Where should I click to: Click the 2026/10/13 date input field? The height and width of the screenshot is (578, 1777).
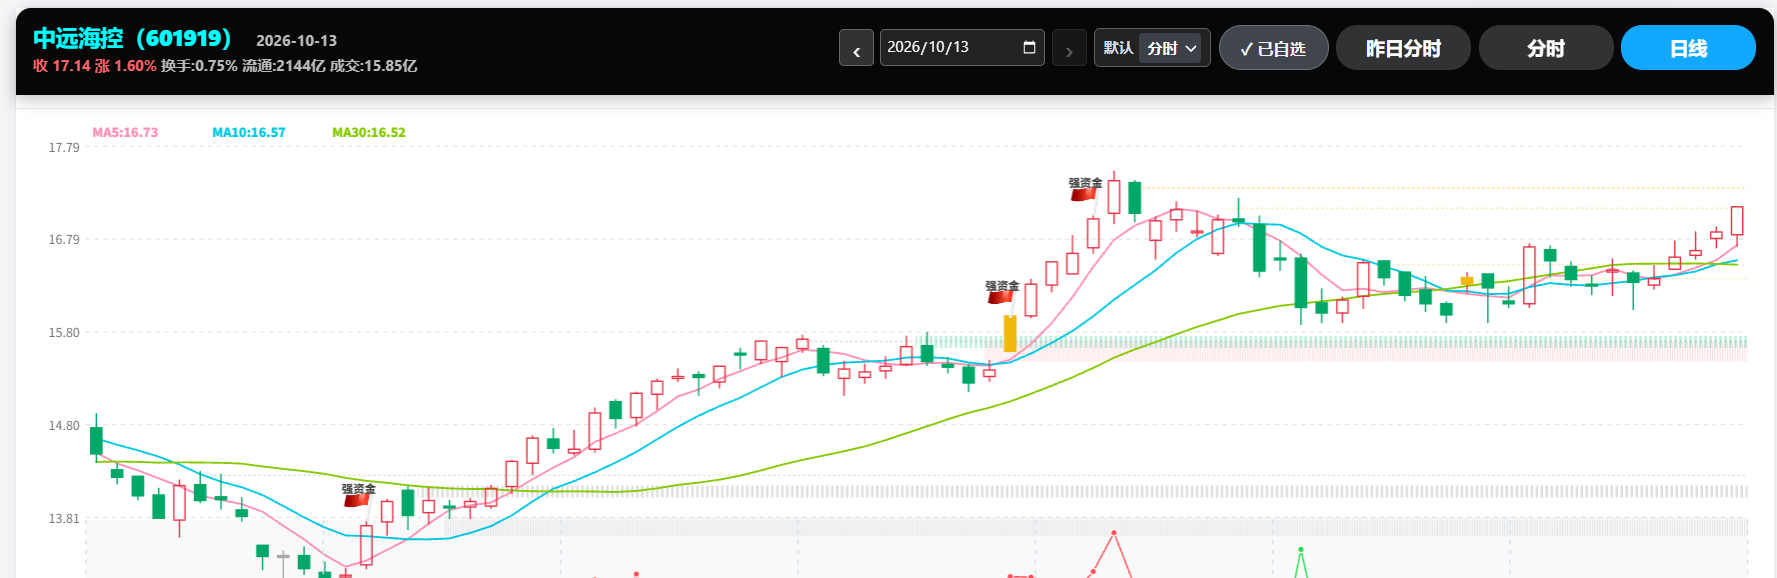click(x=962, y=48)
